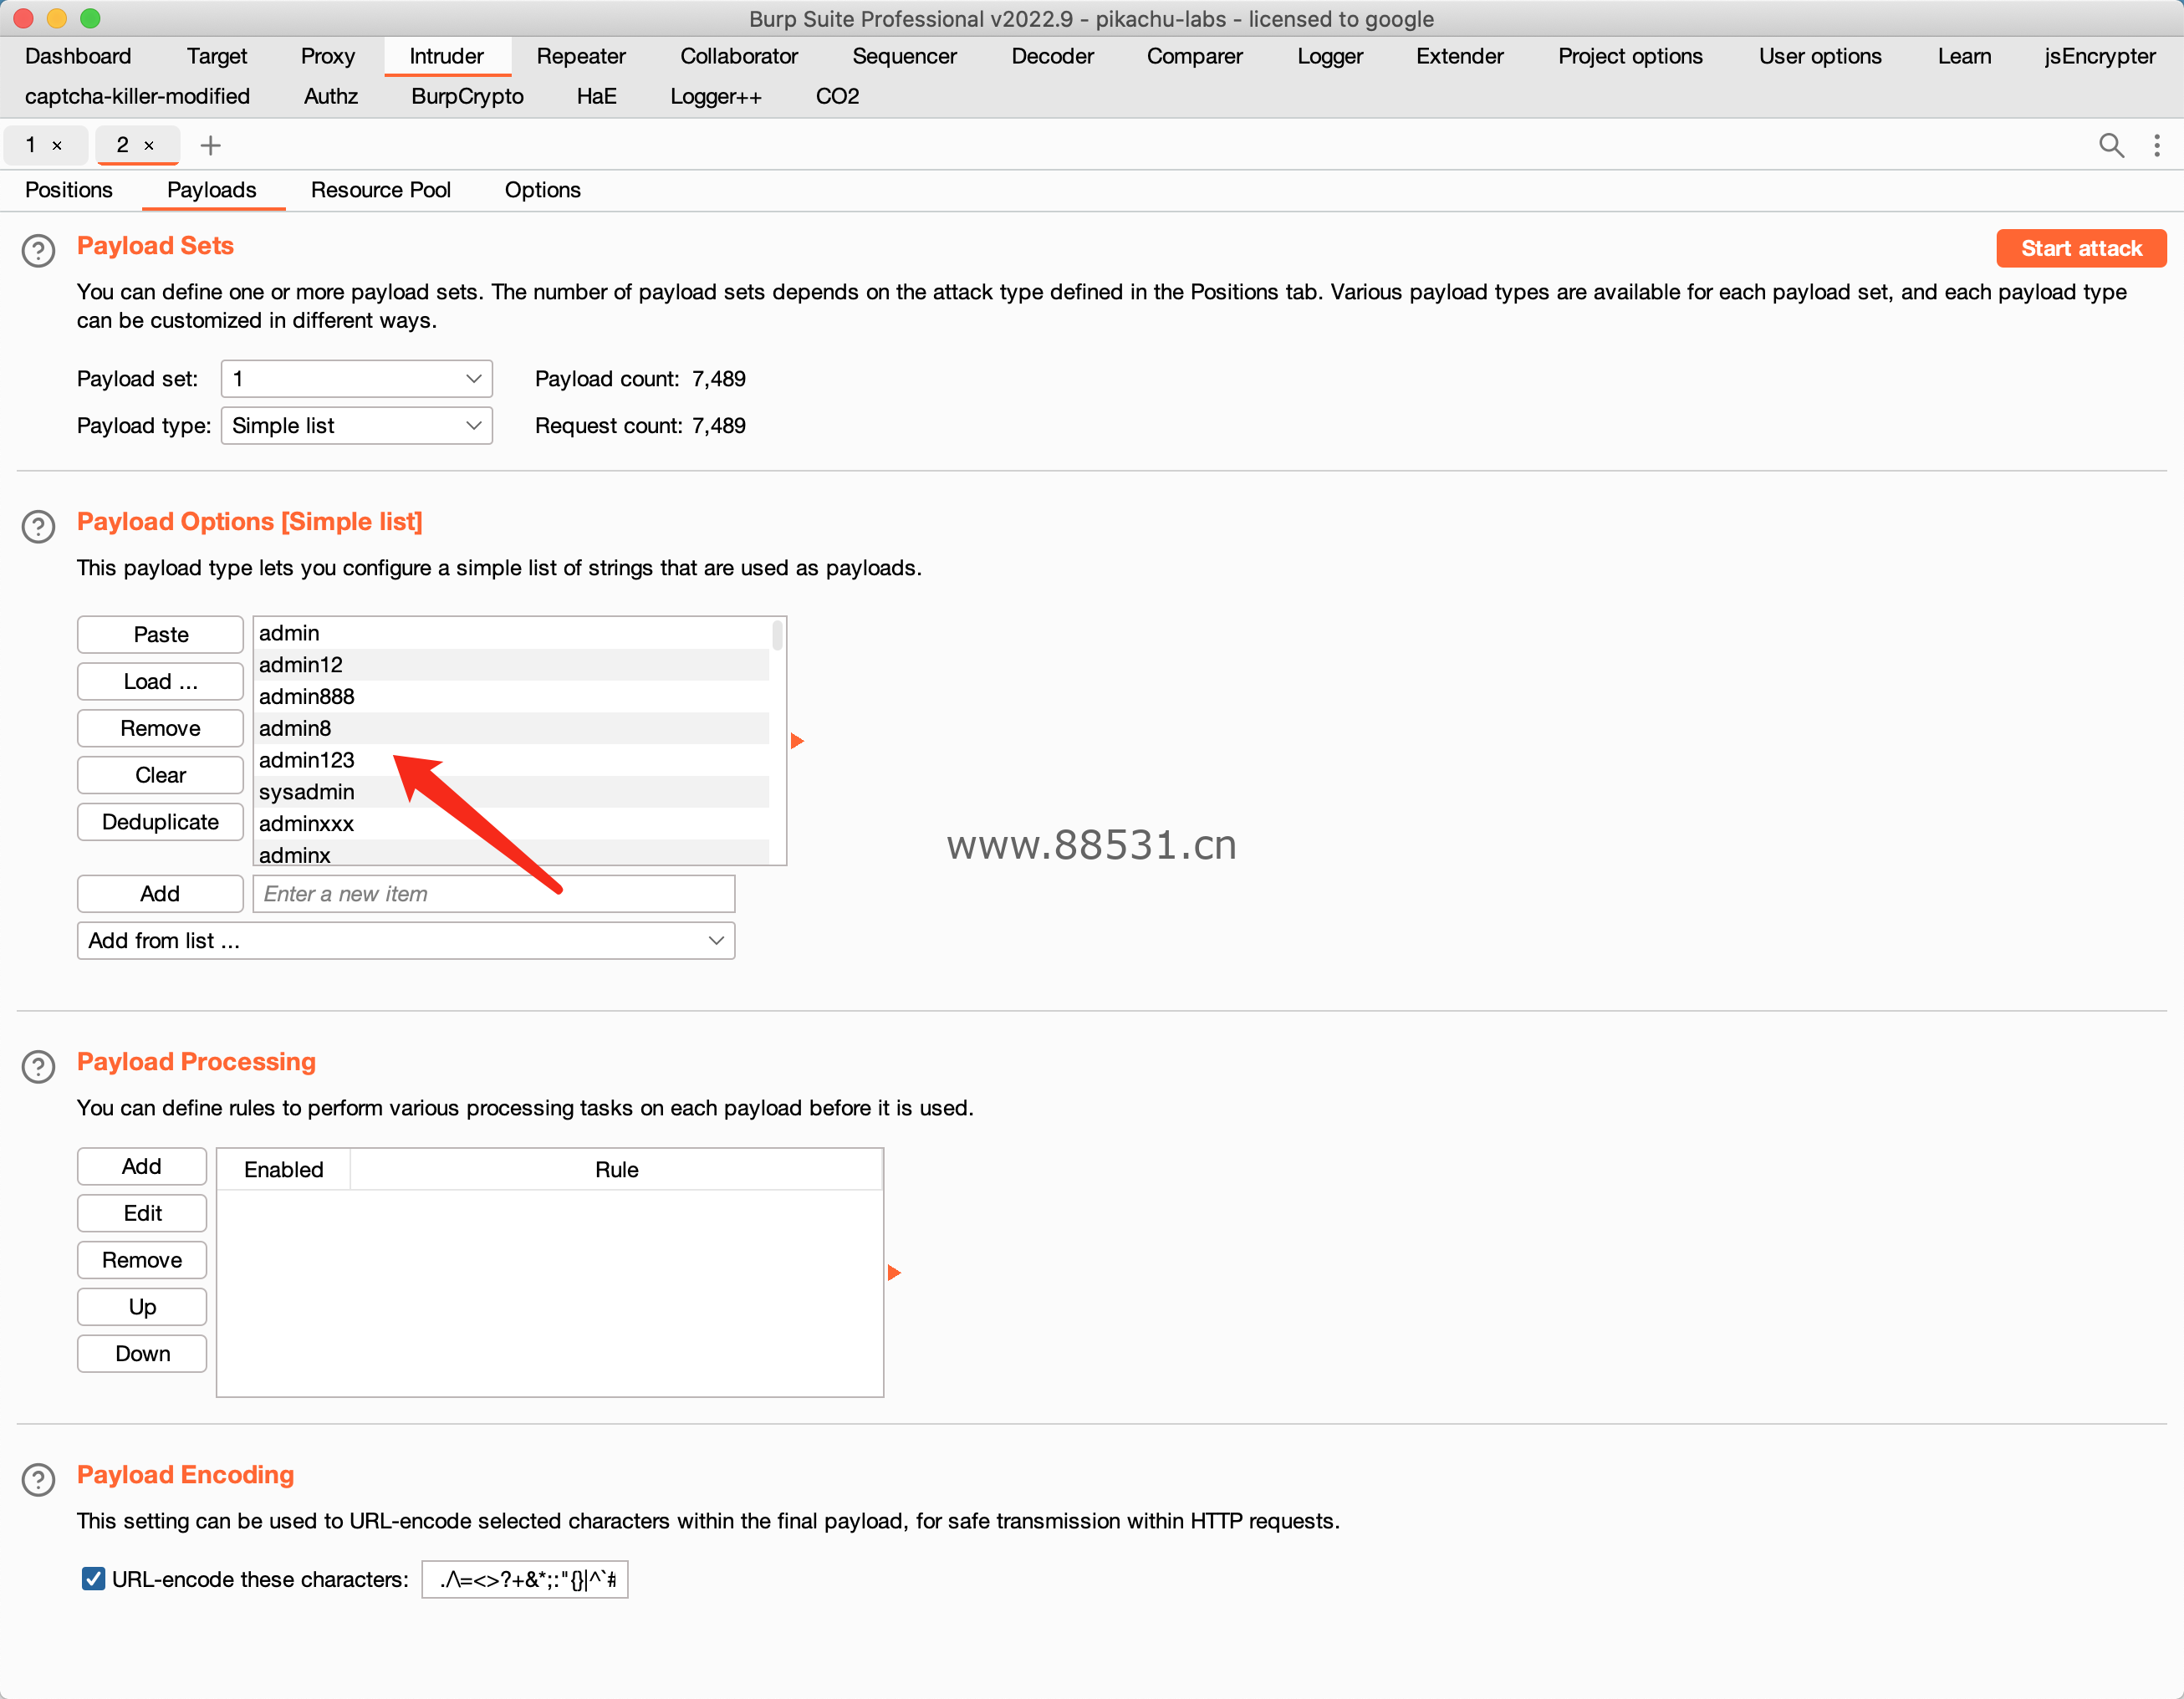Open help for Payload Encoding section

pos(38,1480)
